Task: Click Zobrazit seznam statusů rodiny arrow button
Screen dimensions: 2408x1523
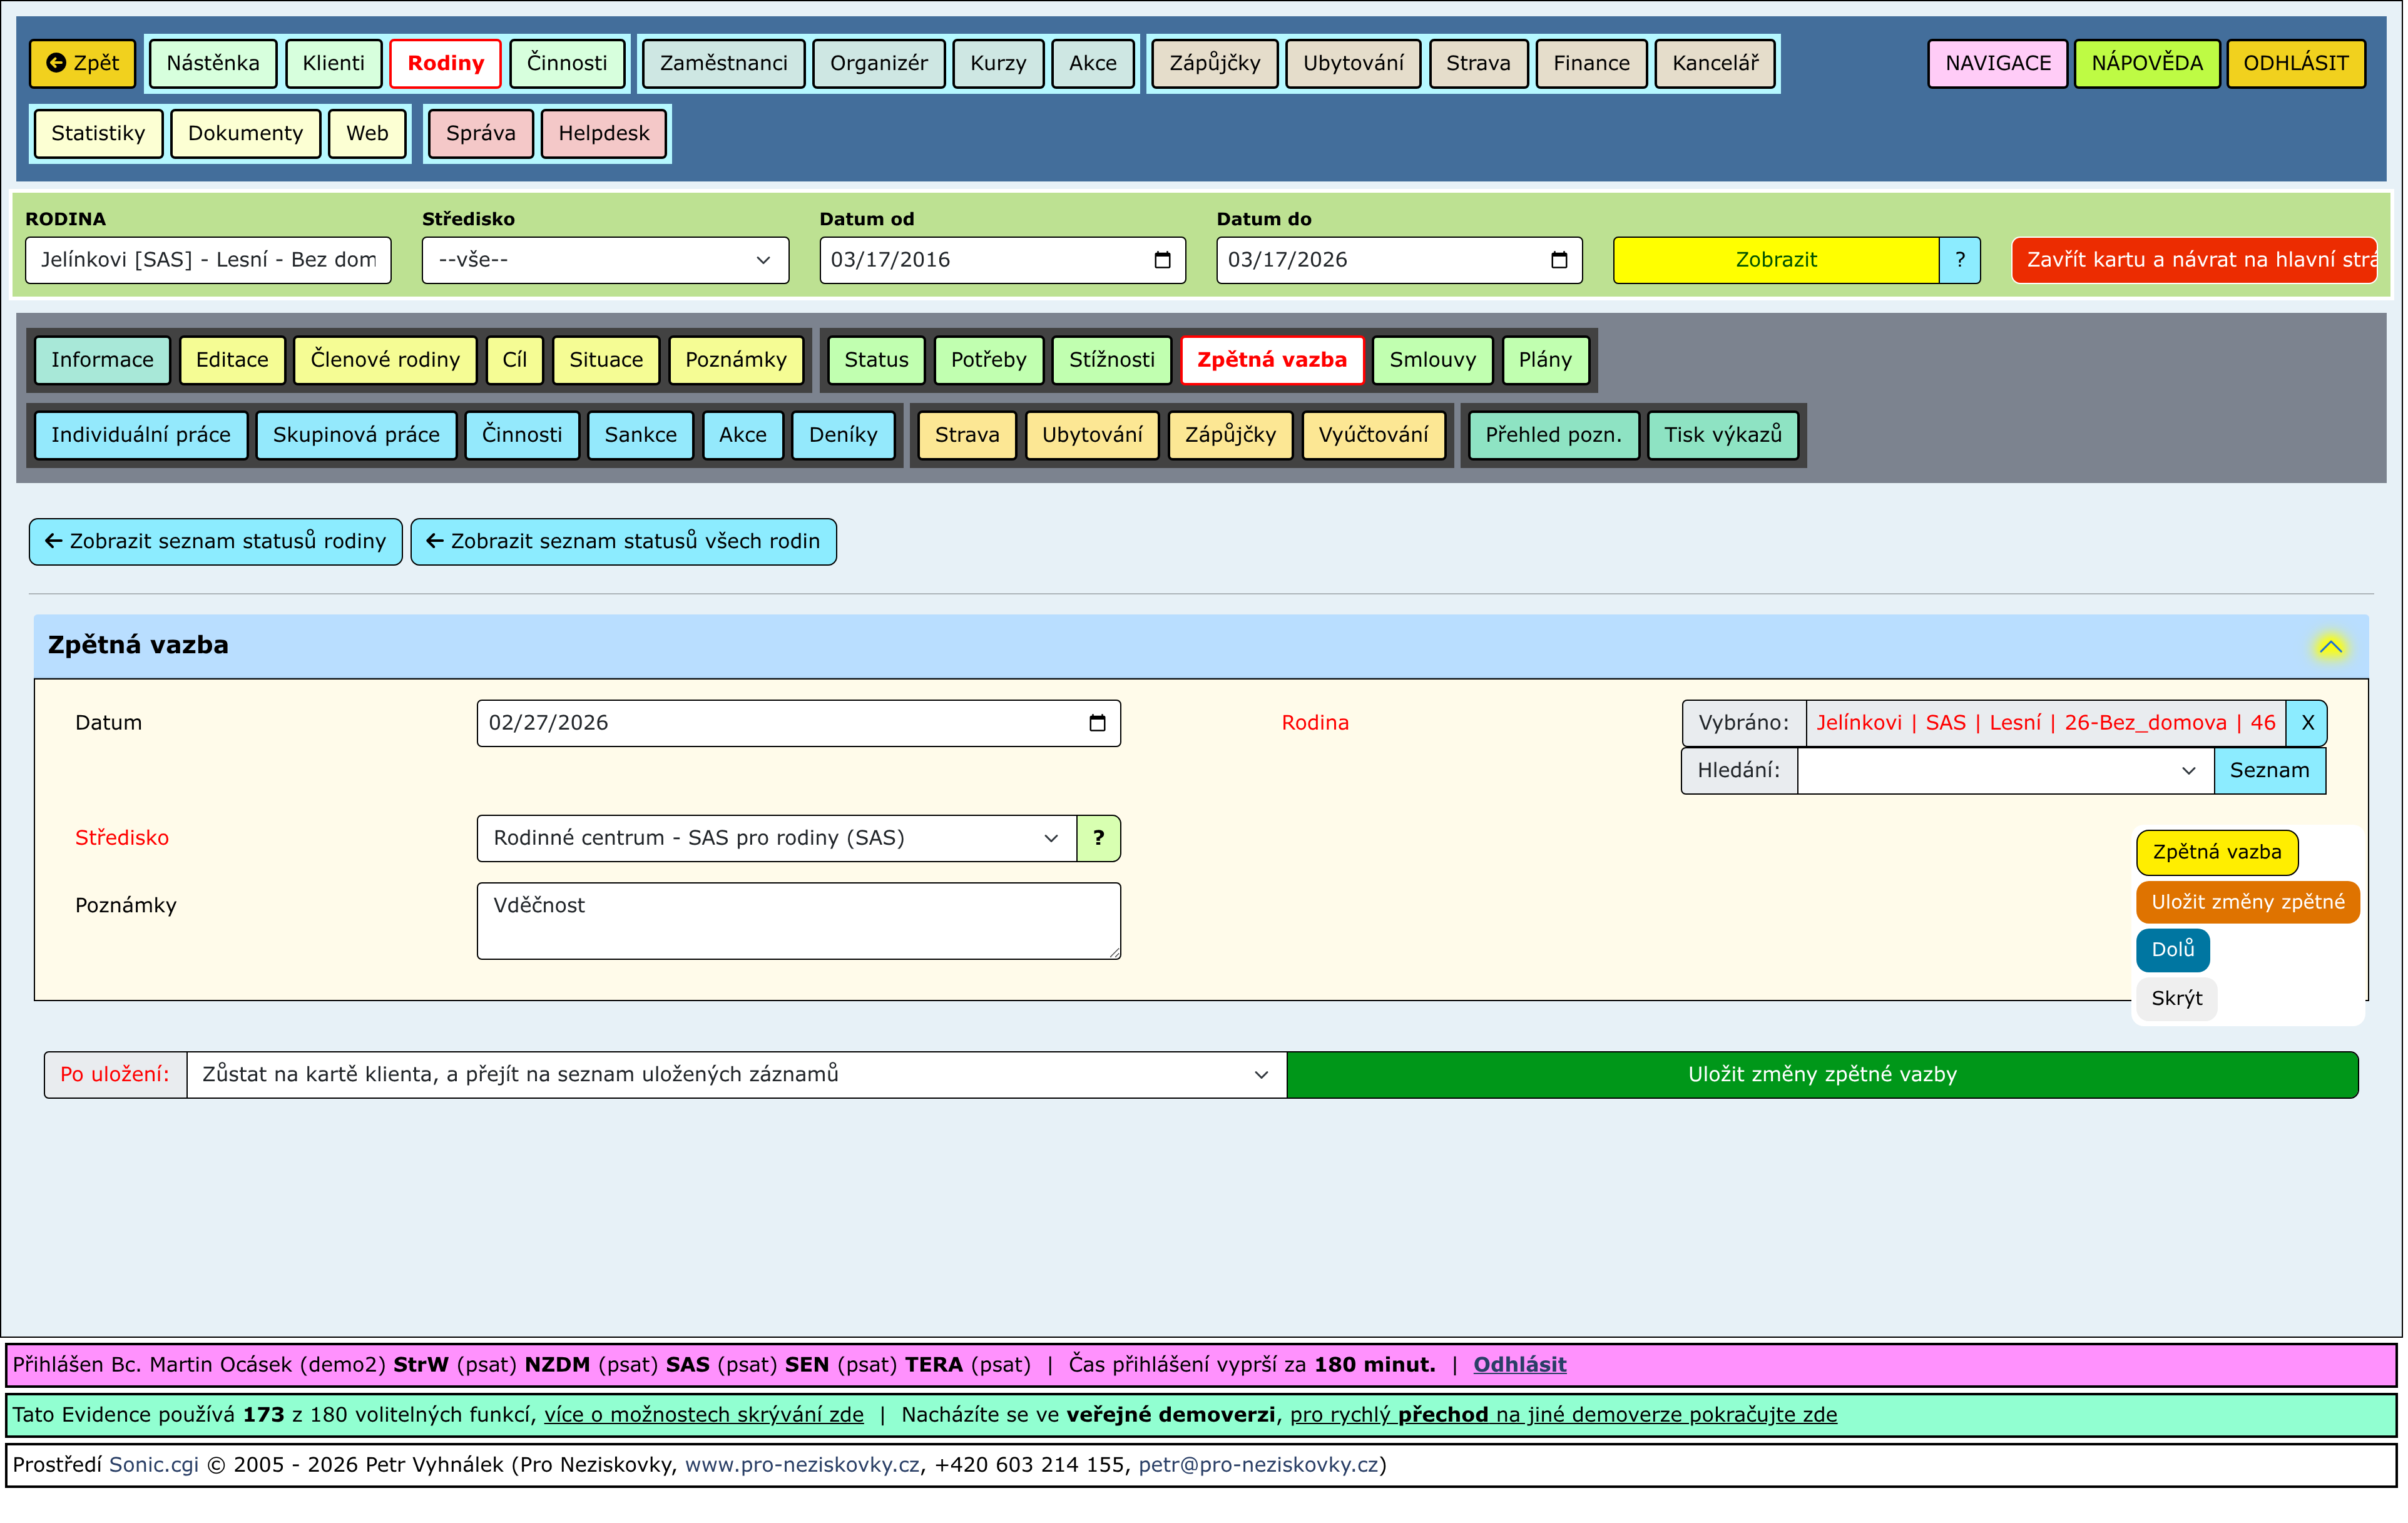Action: click(x=216, y=542)
